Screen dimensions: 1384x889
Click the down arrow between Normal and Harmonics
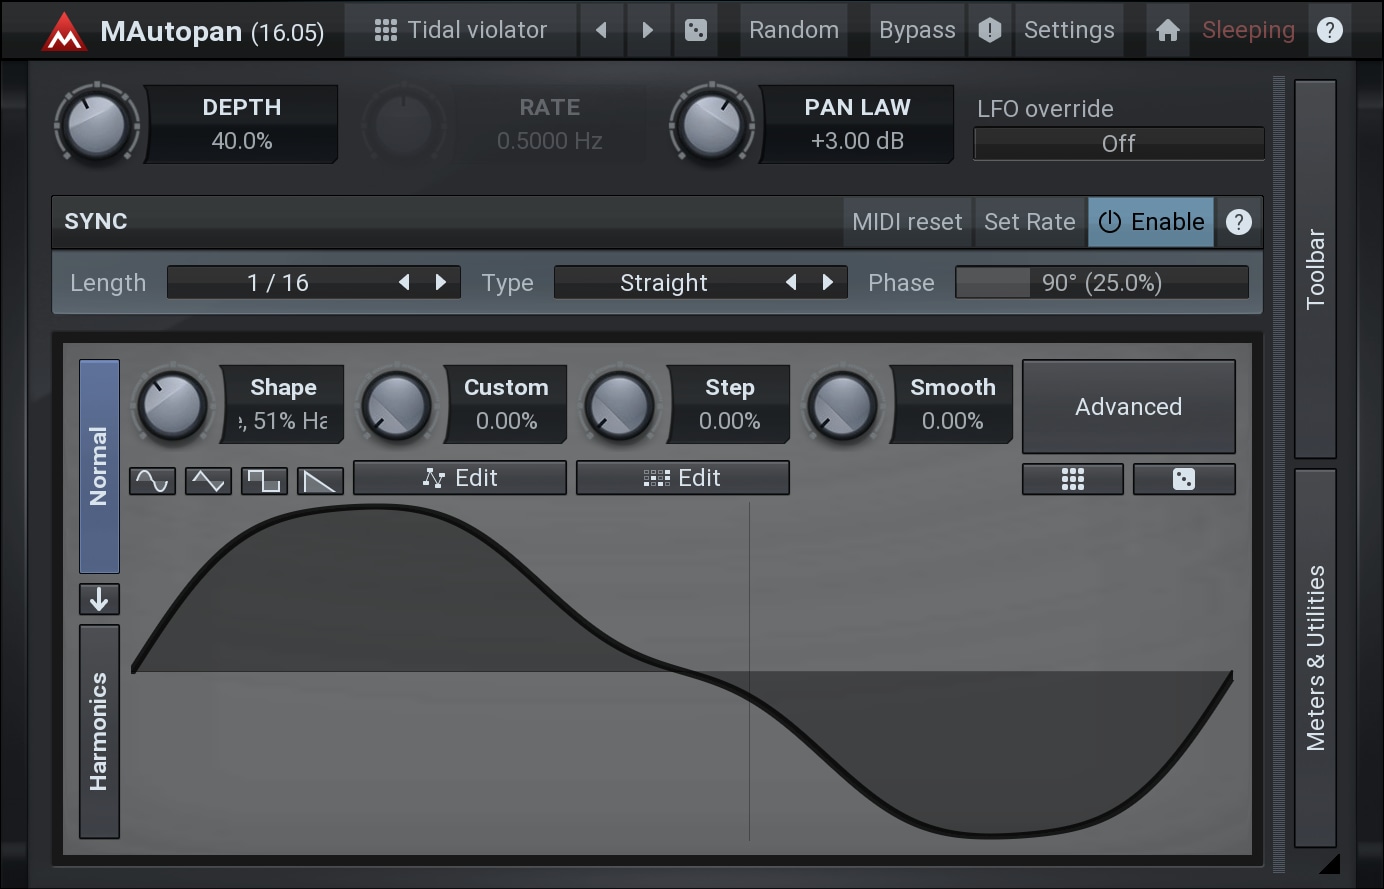[x=99, y=599]
